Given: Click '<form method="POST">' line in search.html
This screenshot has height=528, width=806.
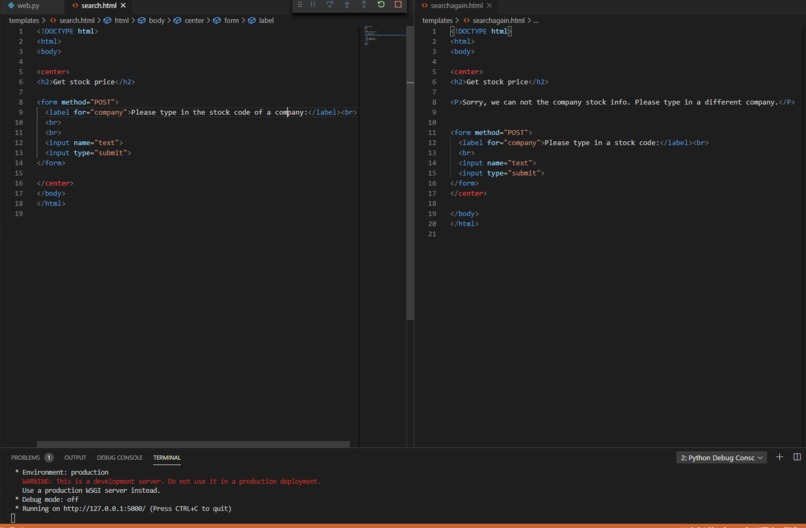Looking at the screenshot, I should 78,102.
